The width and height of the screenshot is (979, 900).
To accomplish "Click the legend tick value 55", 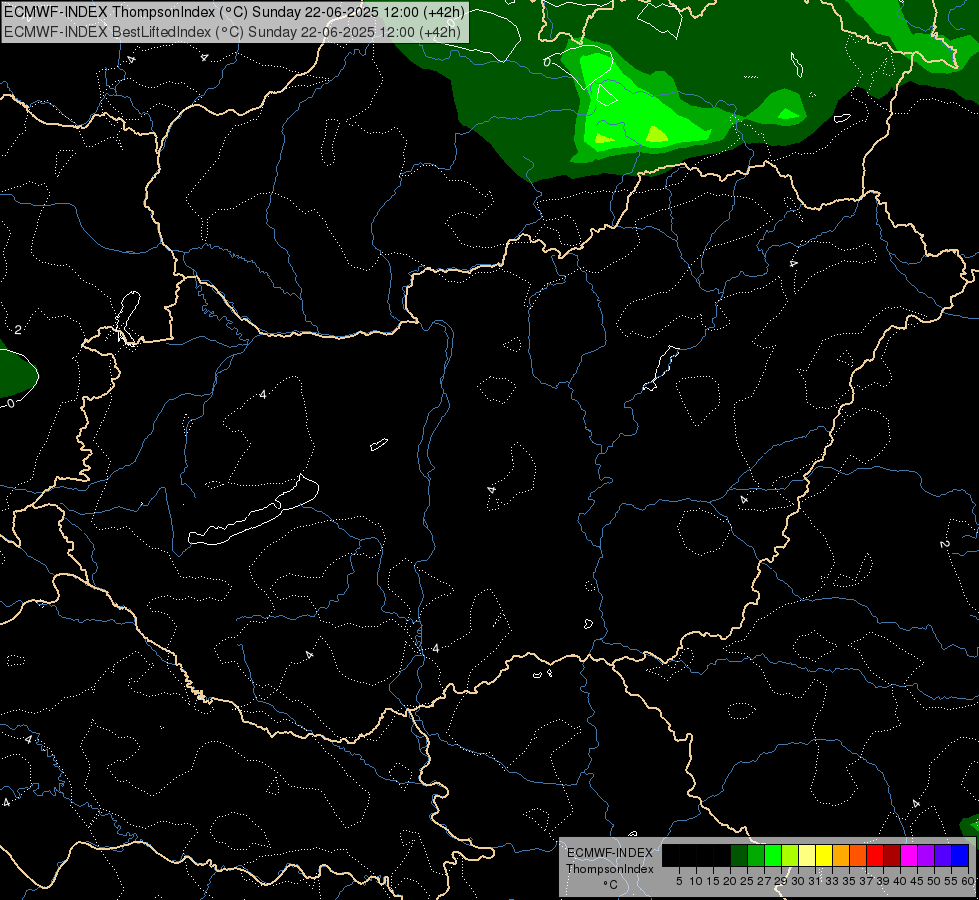I will coord(950,881).
